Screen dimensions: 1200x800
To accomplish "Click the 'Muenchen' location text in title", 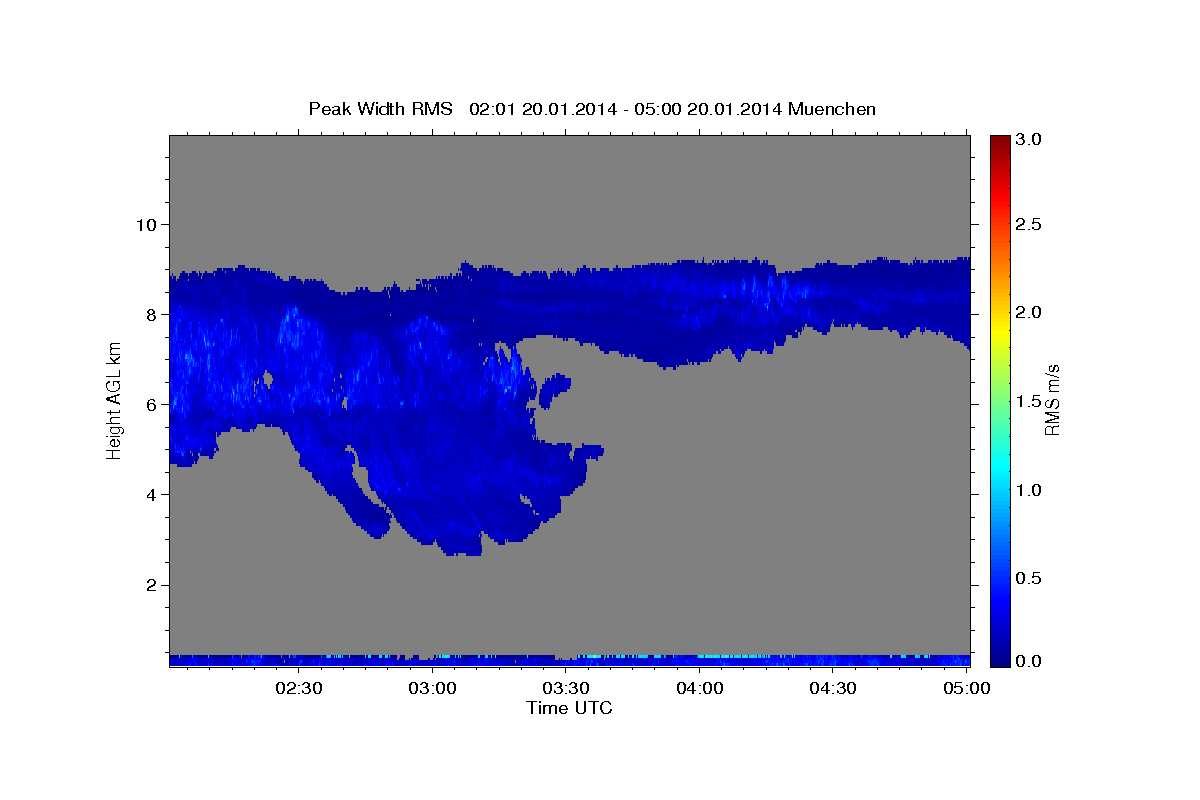I will click(832, 109).
